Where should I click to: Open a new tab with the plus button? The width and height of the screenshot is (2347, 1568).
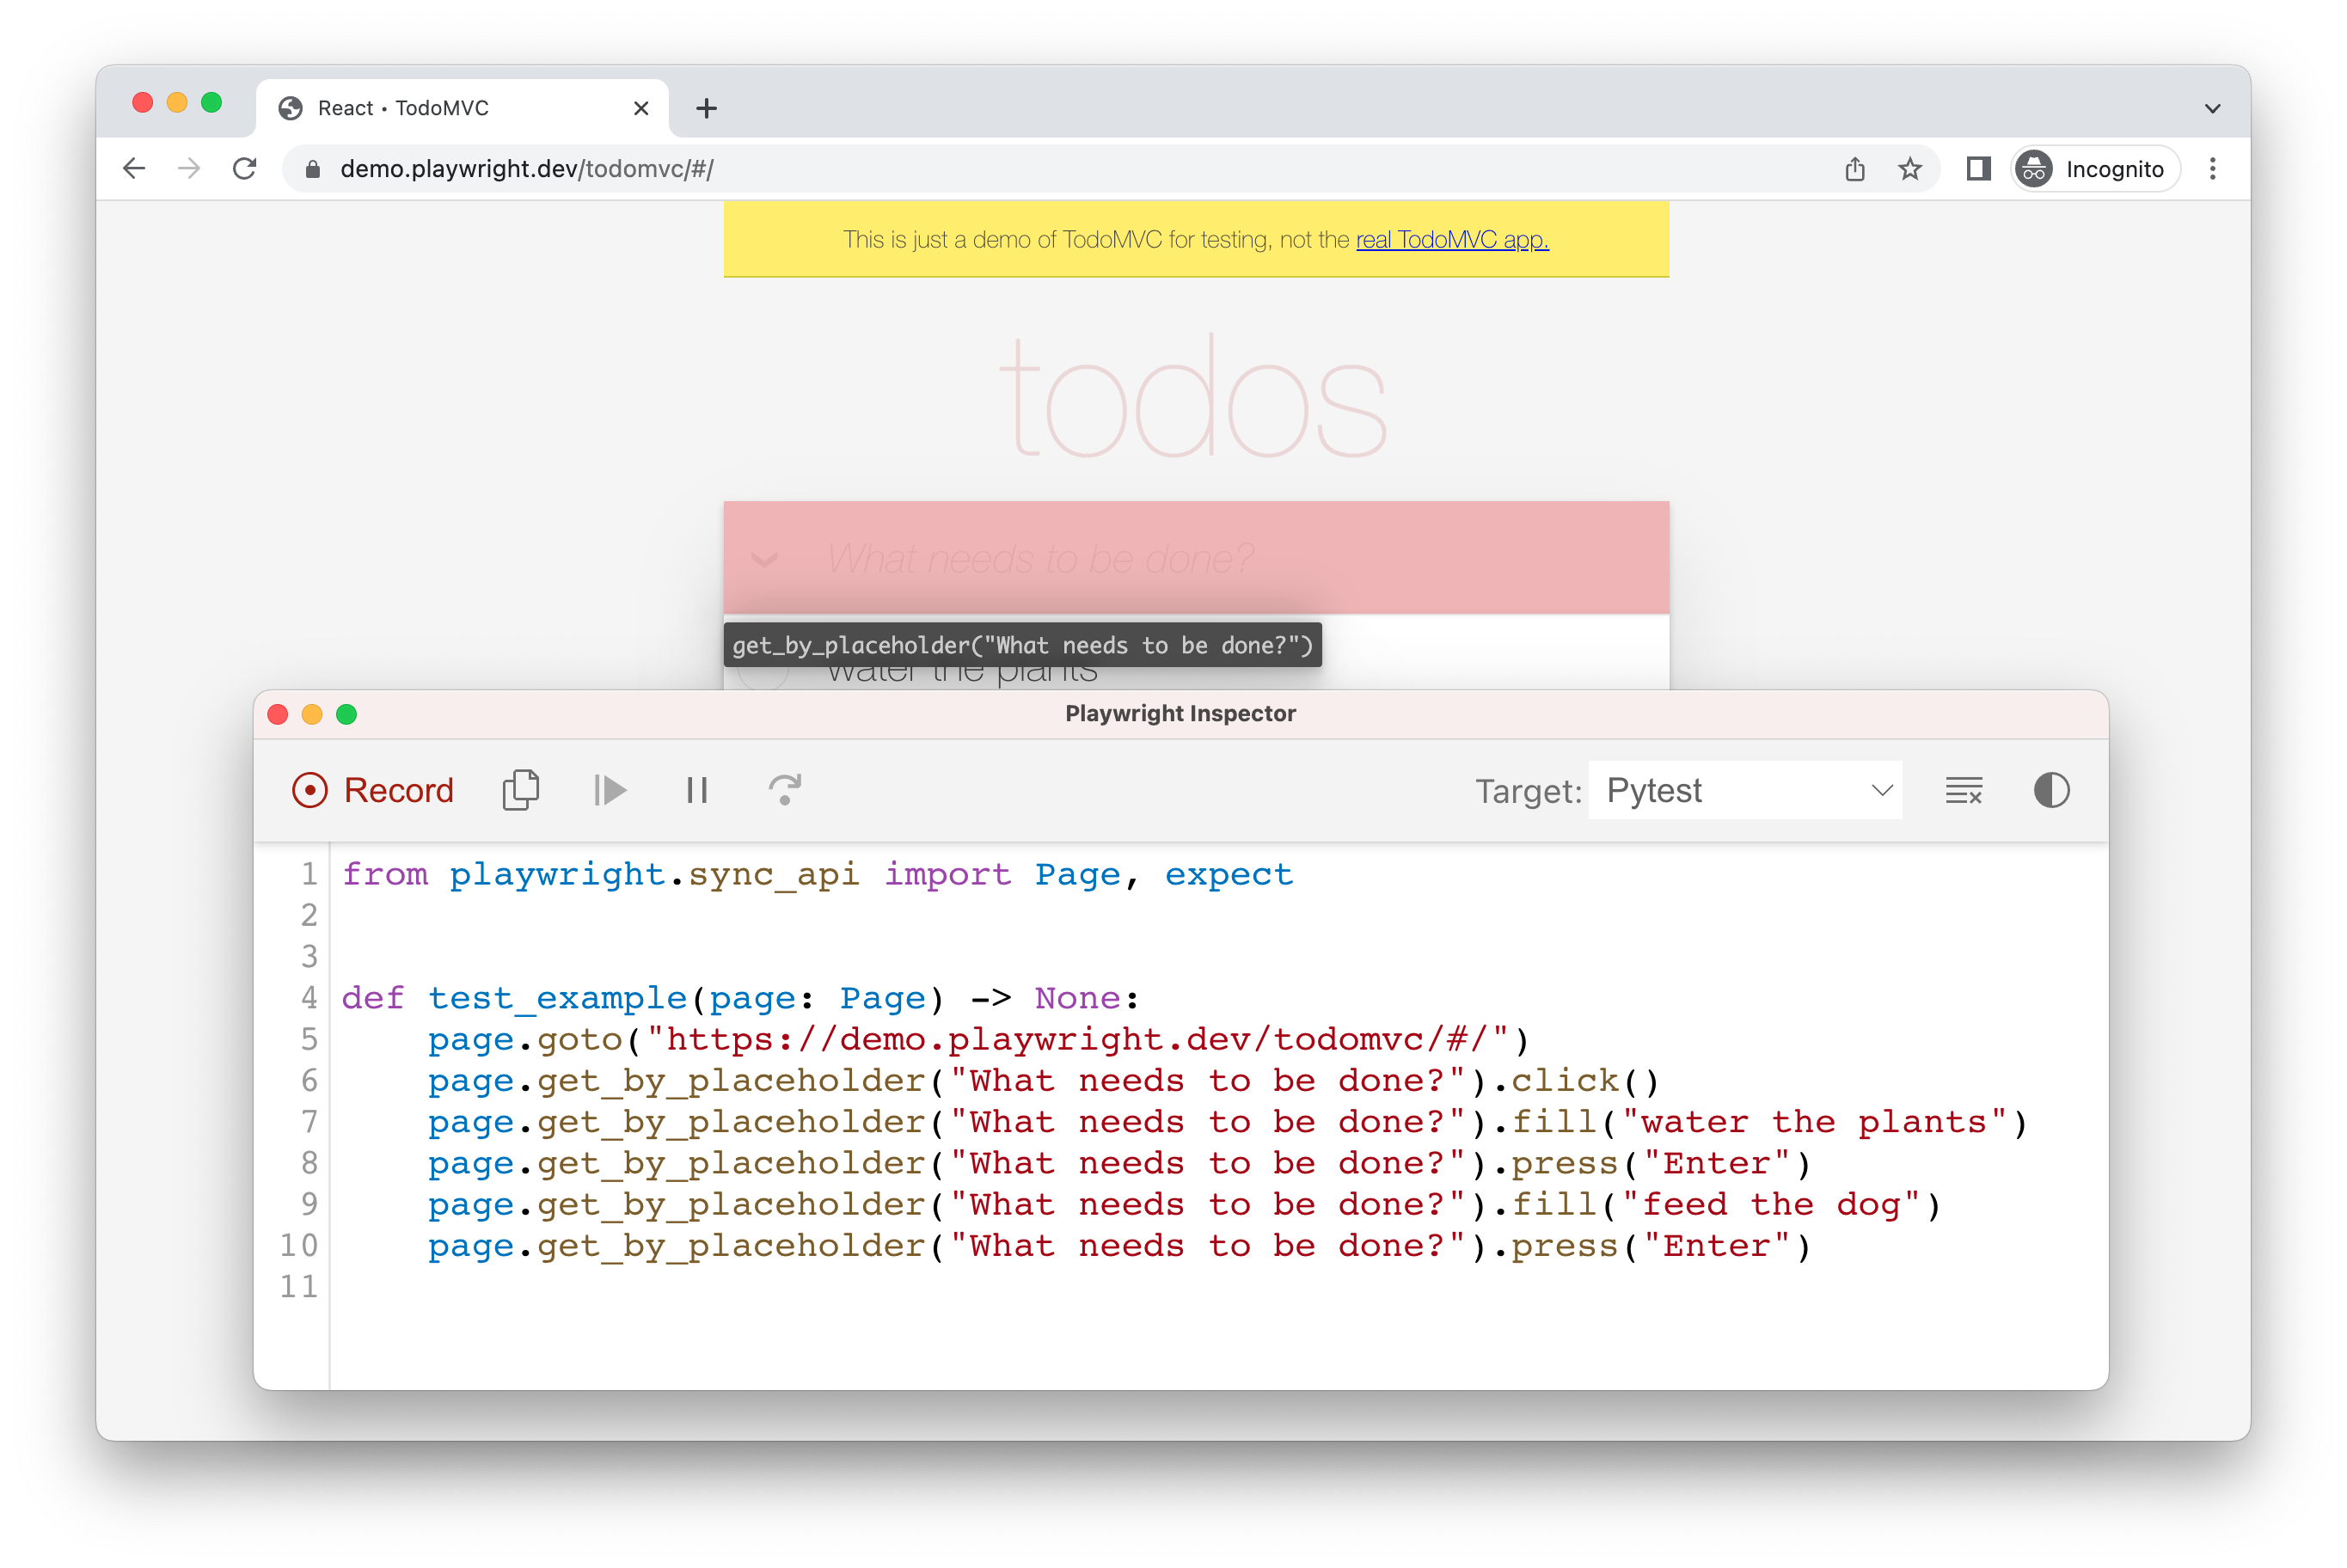706,108
